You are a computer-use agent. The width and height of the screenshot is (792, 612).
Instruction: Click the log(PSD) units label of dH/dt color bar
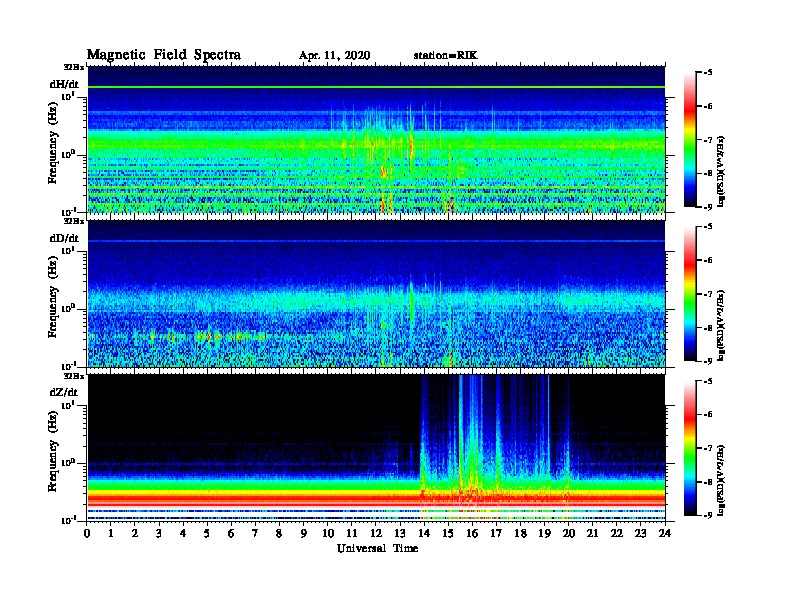(722, 172)
